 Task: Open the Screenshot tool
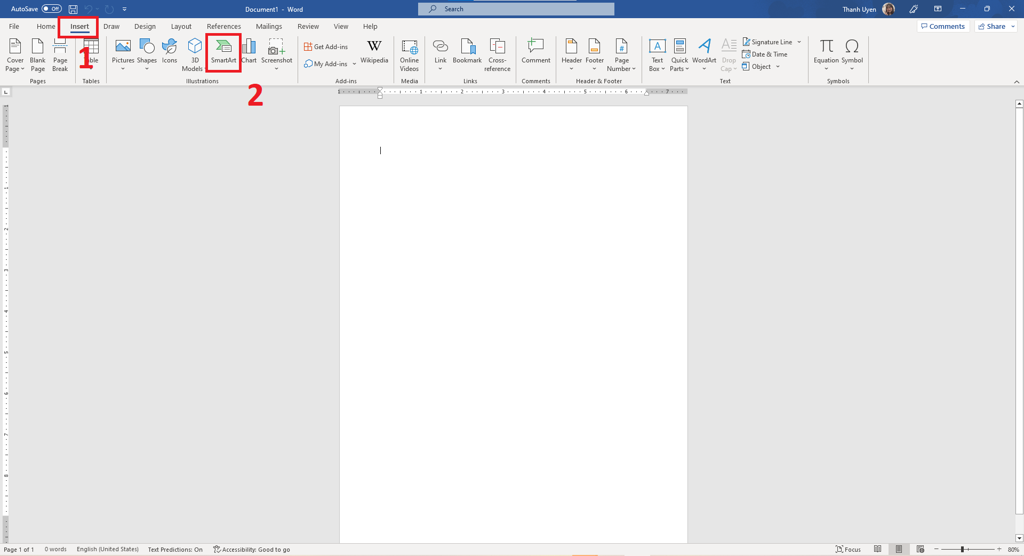tap(276, 54)
